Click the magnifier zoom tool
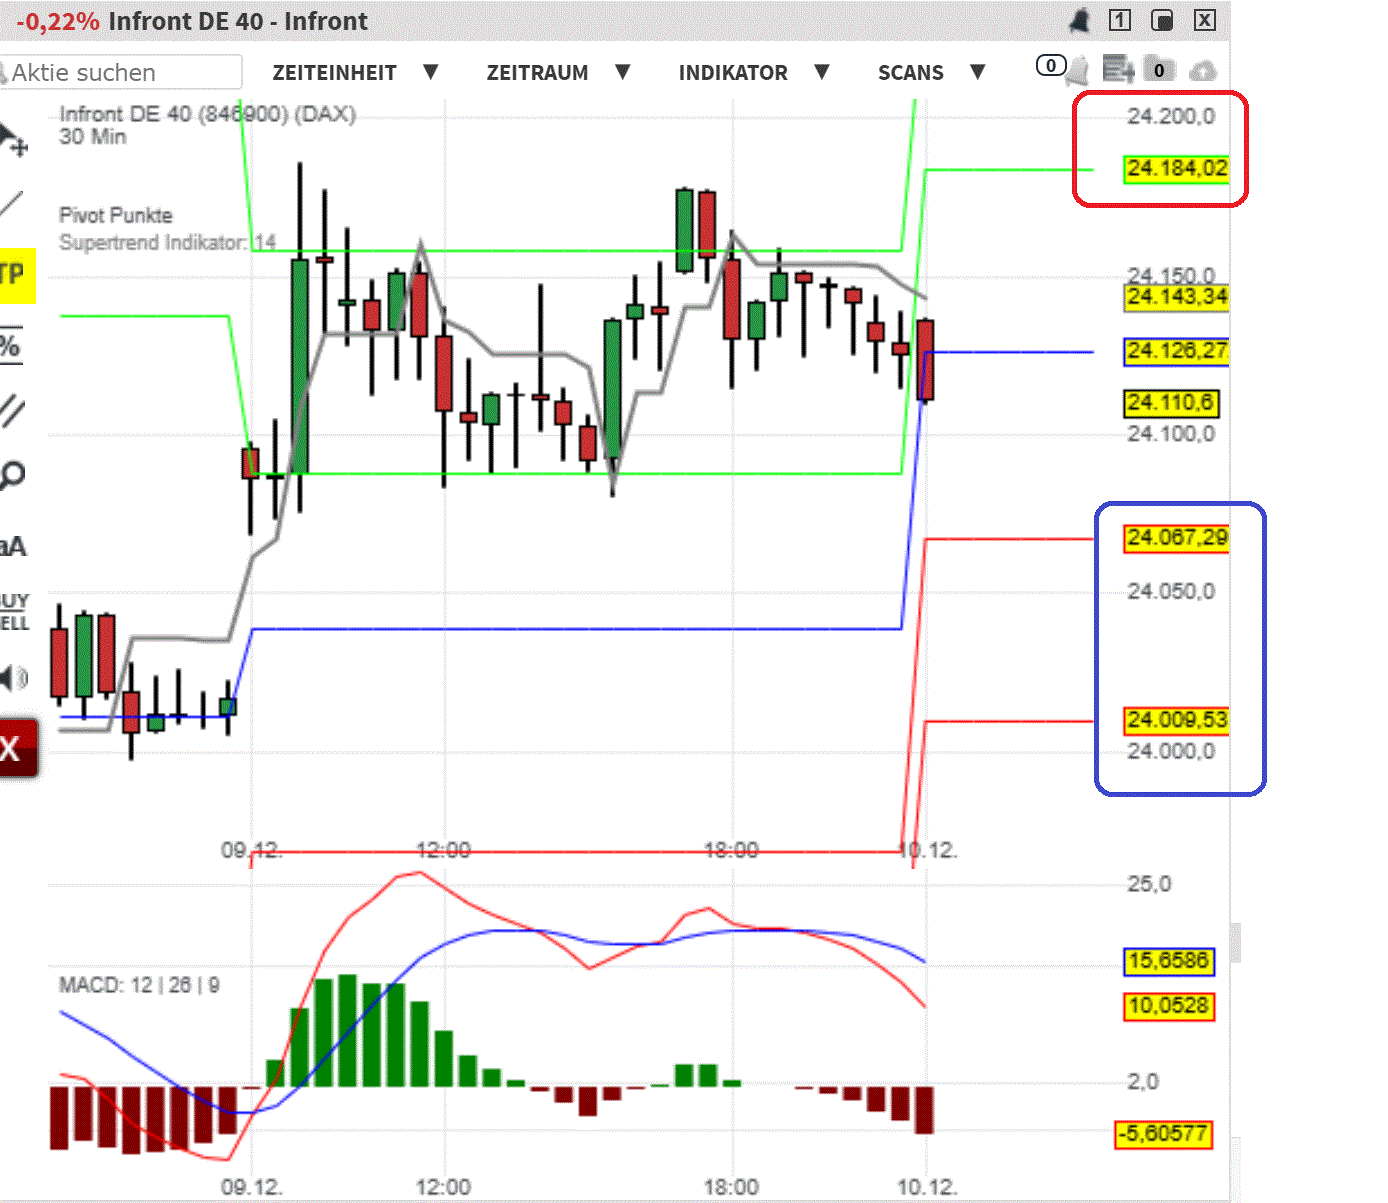Screen dimensions: 1388x1203 tap(11, 476)
